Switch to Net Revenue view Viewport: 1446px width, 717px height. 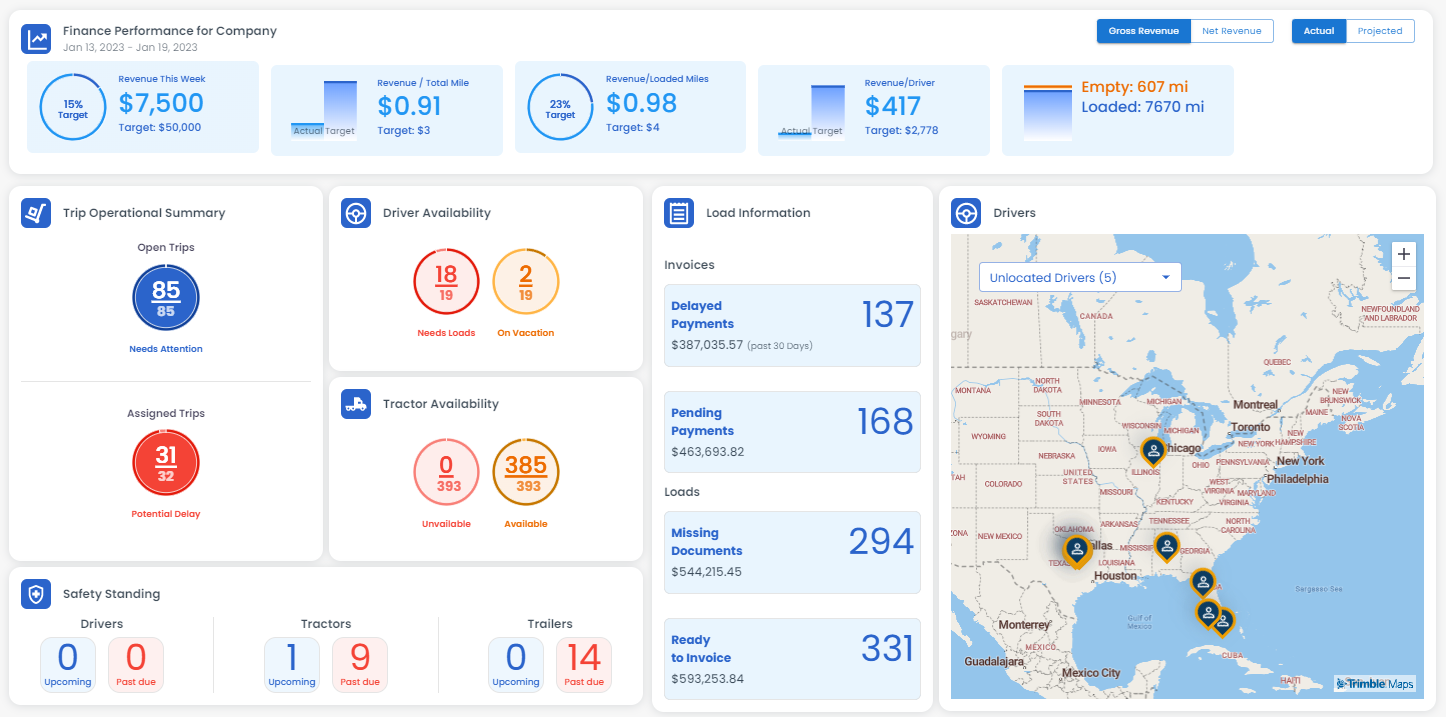pos(1232,31)
